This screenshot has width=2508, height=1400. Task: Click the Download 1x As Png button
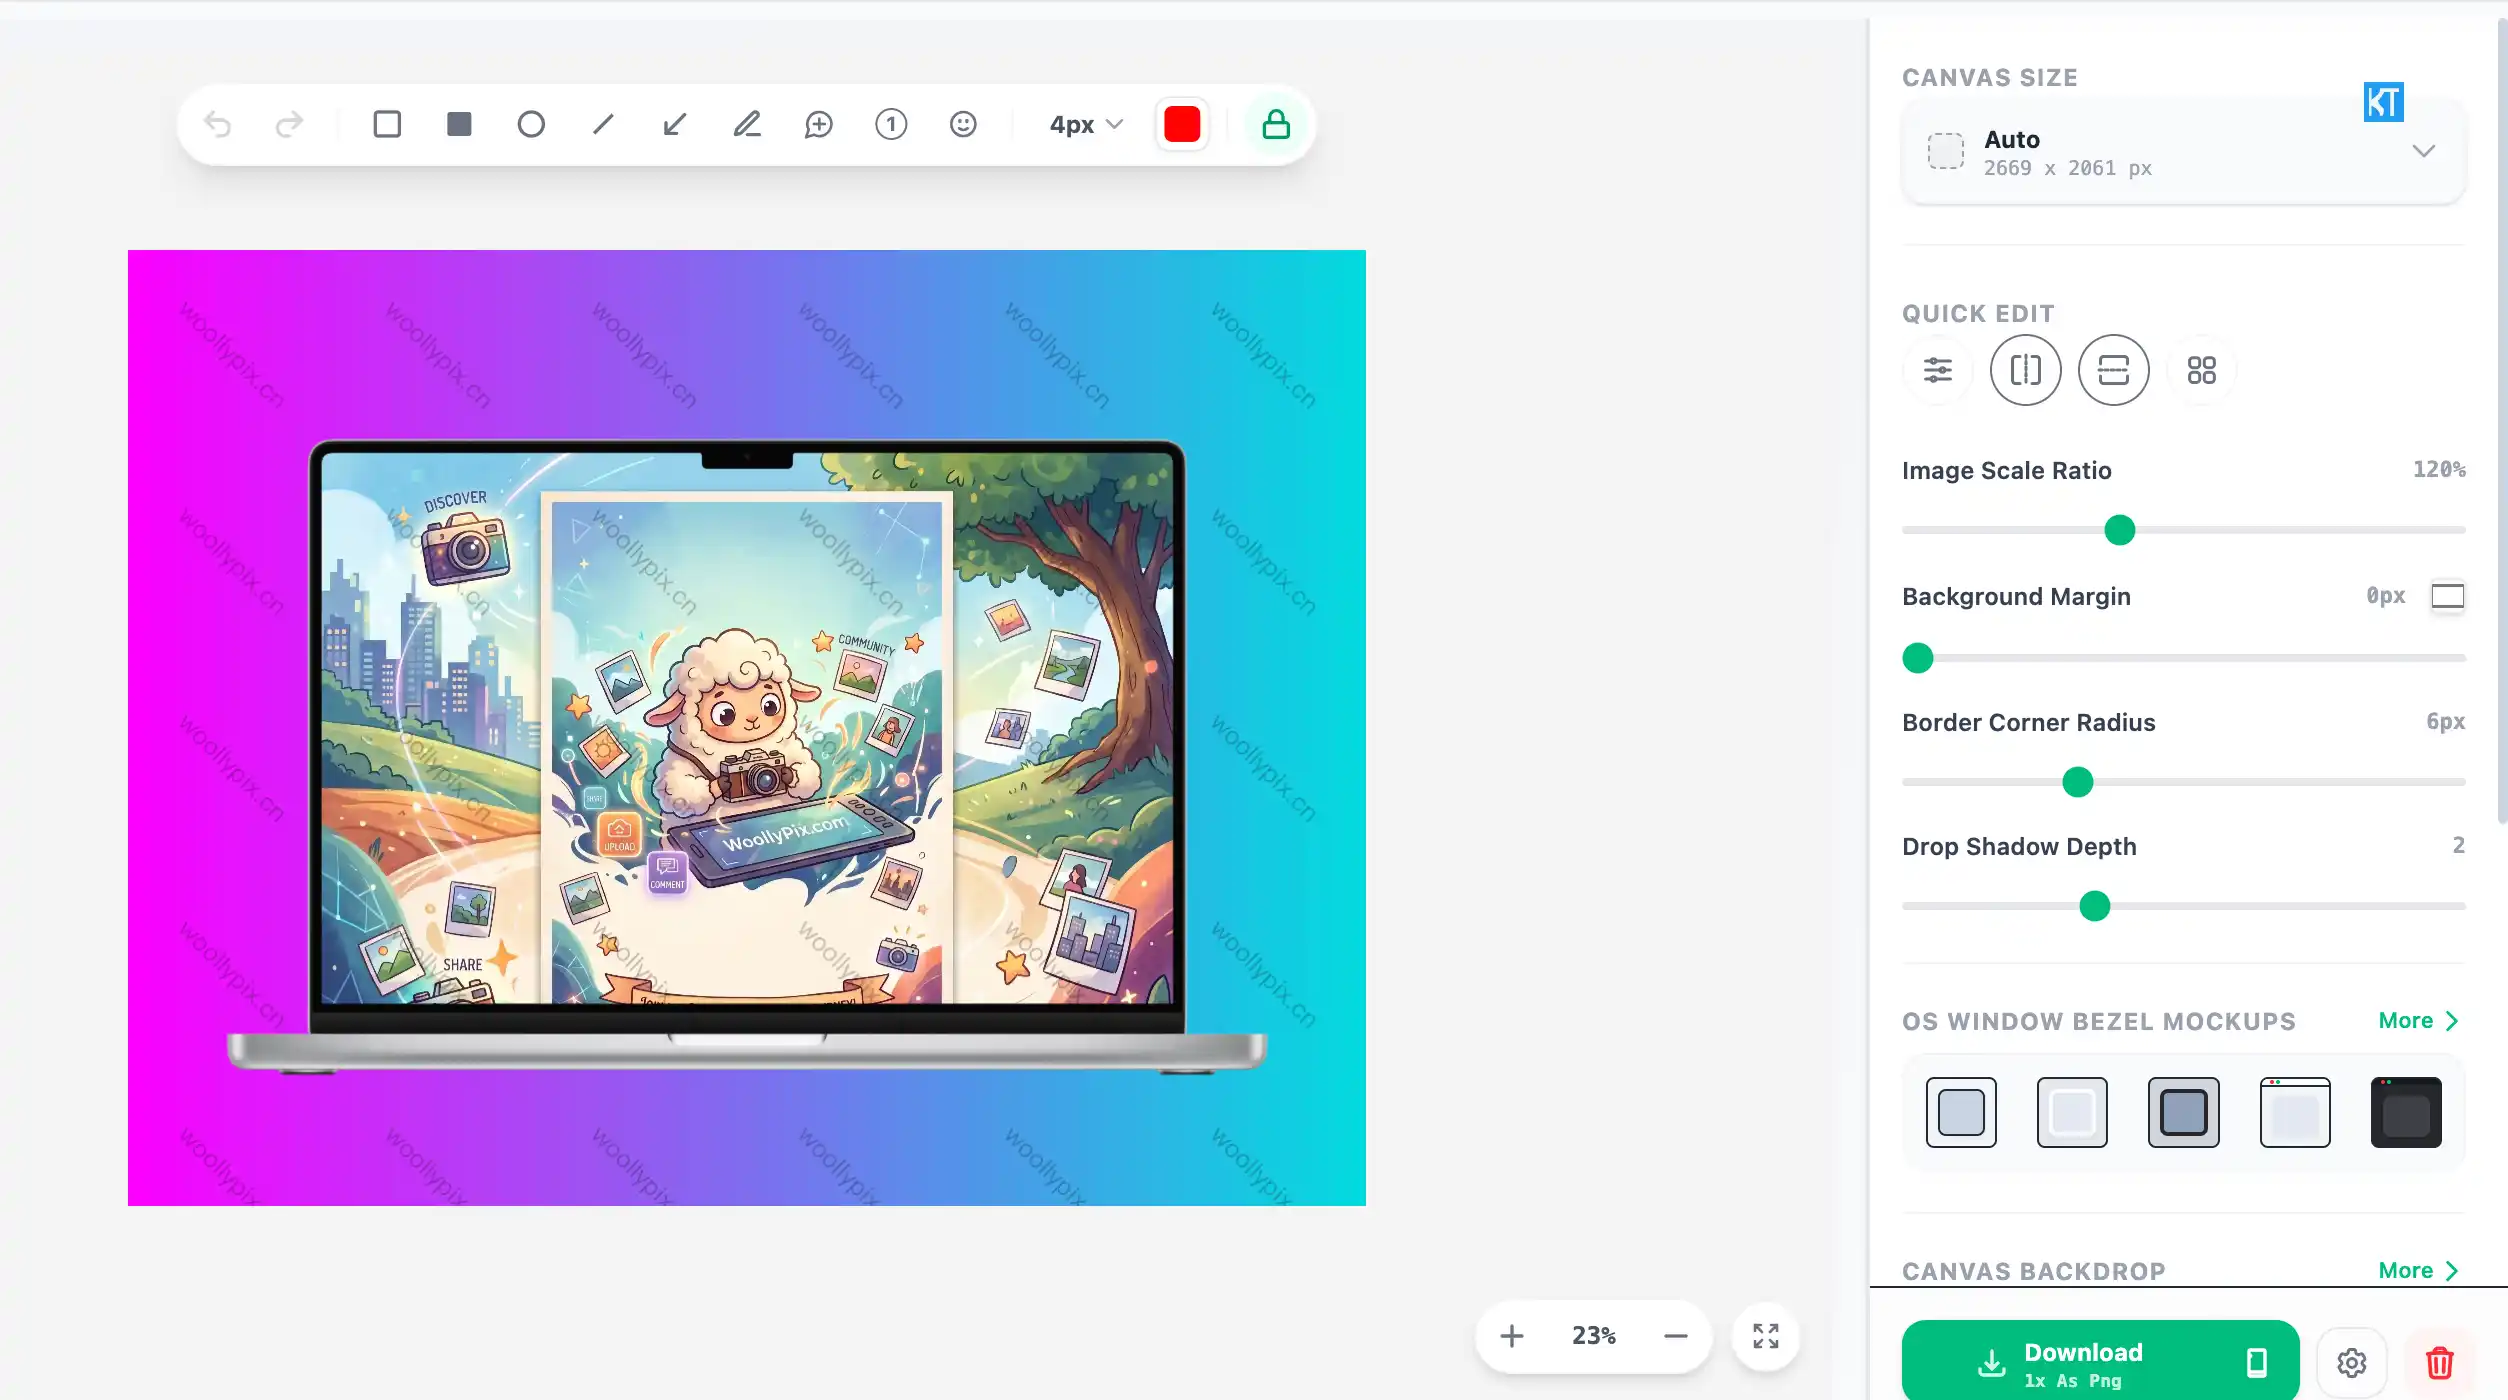[x=2100, y=1362]
